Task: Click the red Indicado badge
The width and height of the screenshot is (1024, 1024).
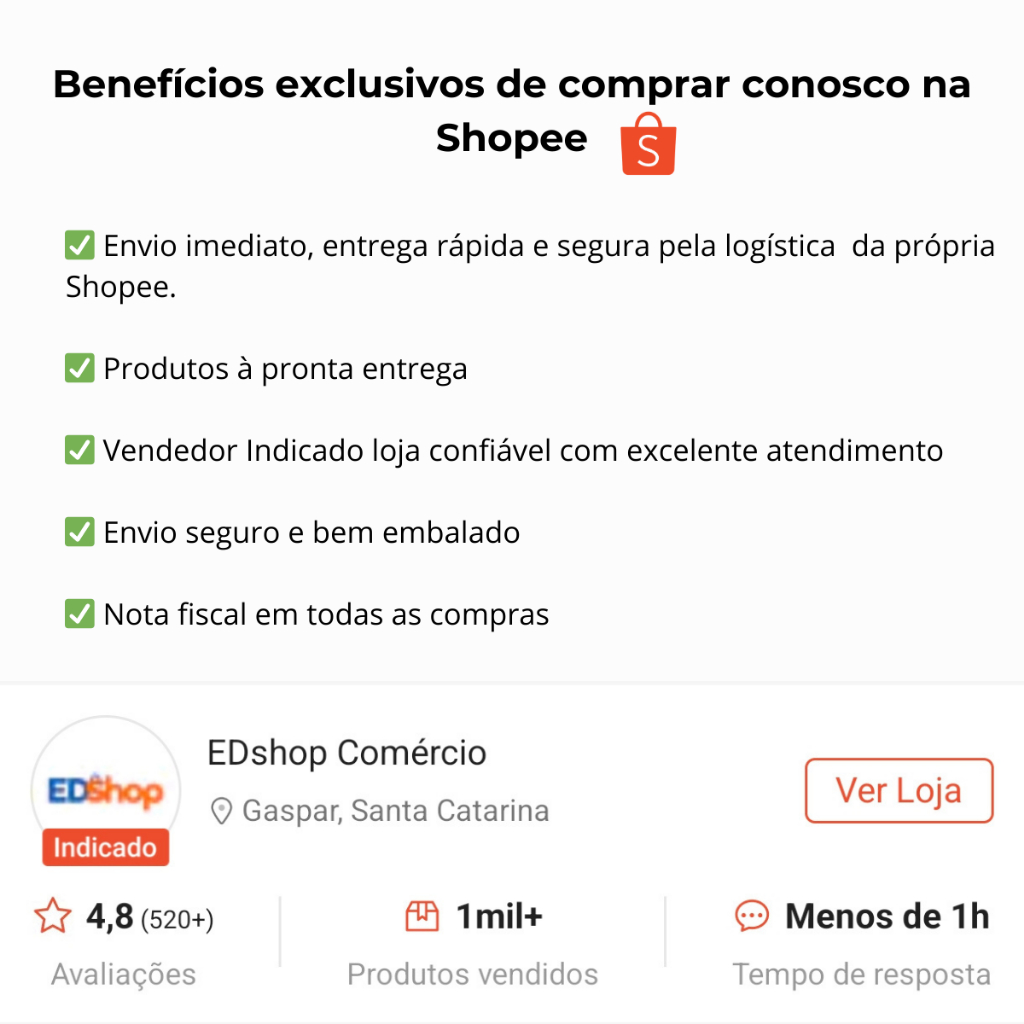Action: pos(105,848)
